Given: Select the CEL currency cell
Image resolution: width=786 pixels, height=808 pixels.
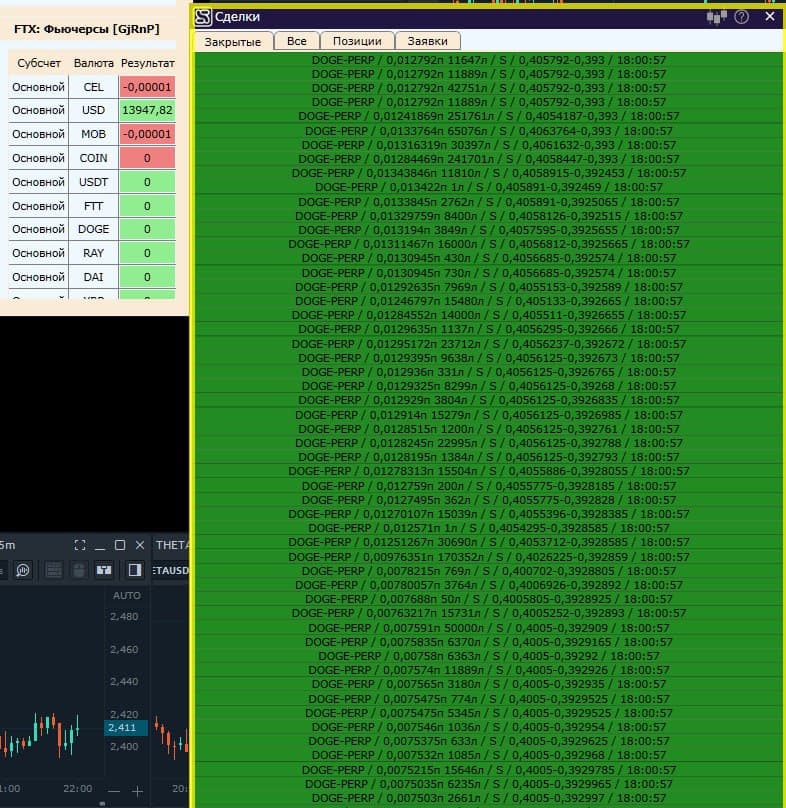Looking at the screenshot, I should (x=93, y=87).
